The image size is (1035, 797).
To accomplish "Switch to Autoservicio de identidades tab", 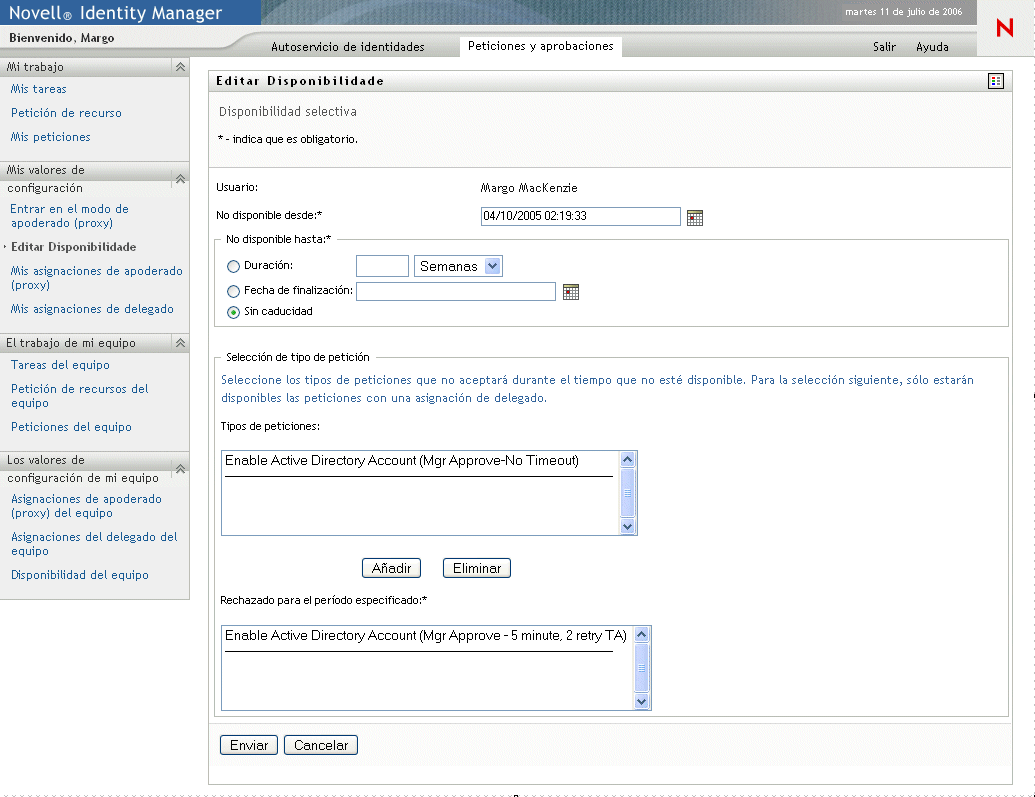I will coord(348,47).
